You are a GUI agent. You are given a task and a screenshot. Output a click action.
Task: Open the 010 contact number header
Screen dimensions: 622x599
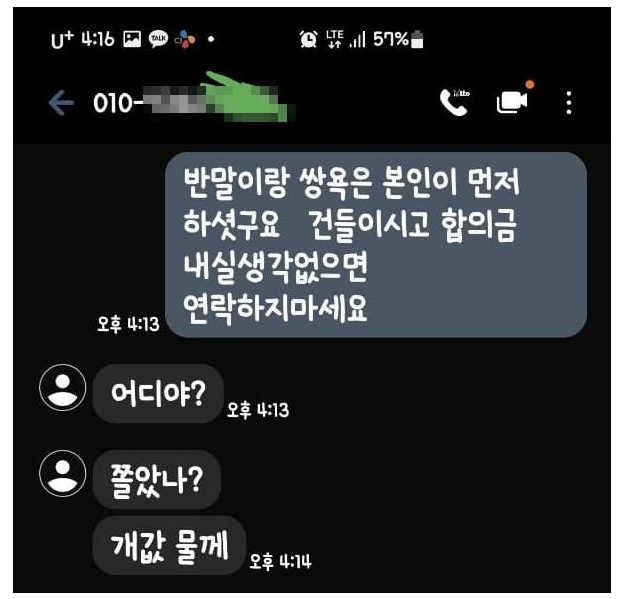(190, 102)
